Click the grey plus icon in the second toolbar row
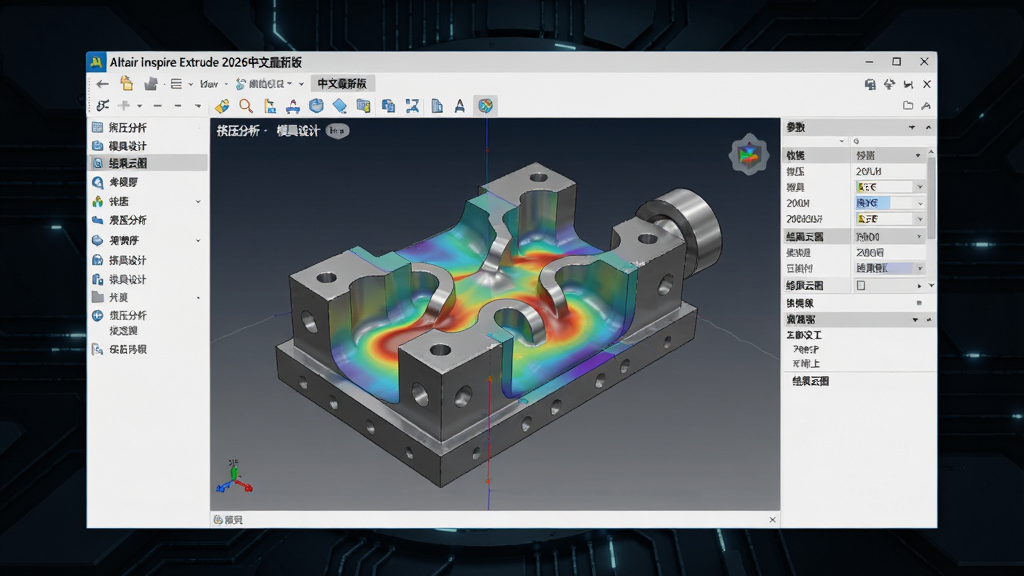The image size is (1024, 576). click(123, 105)
